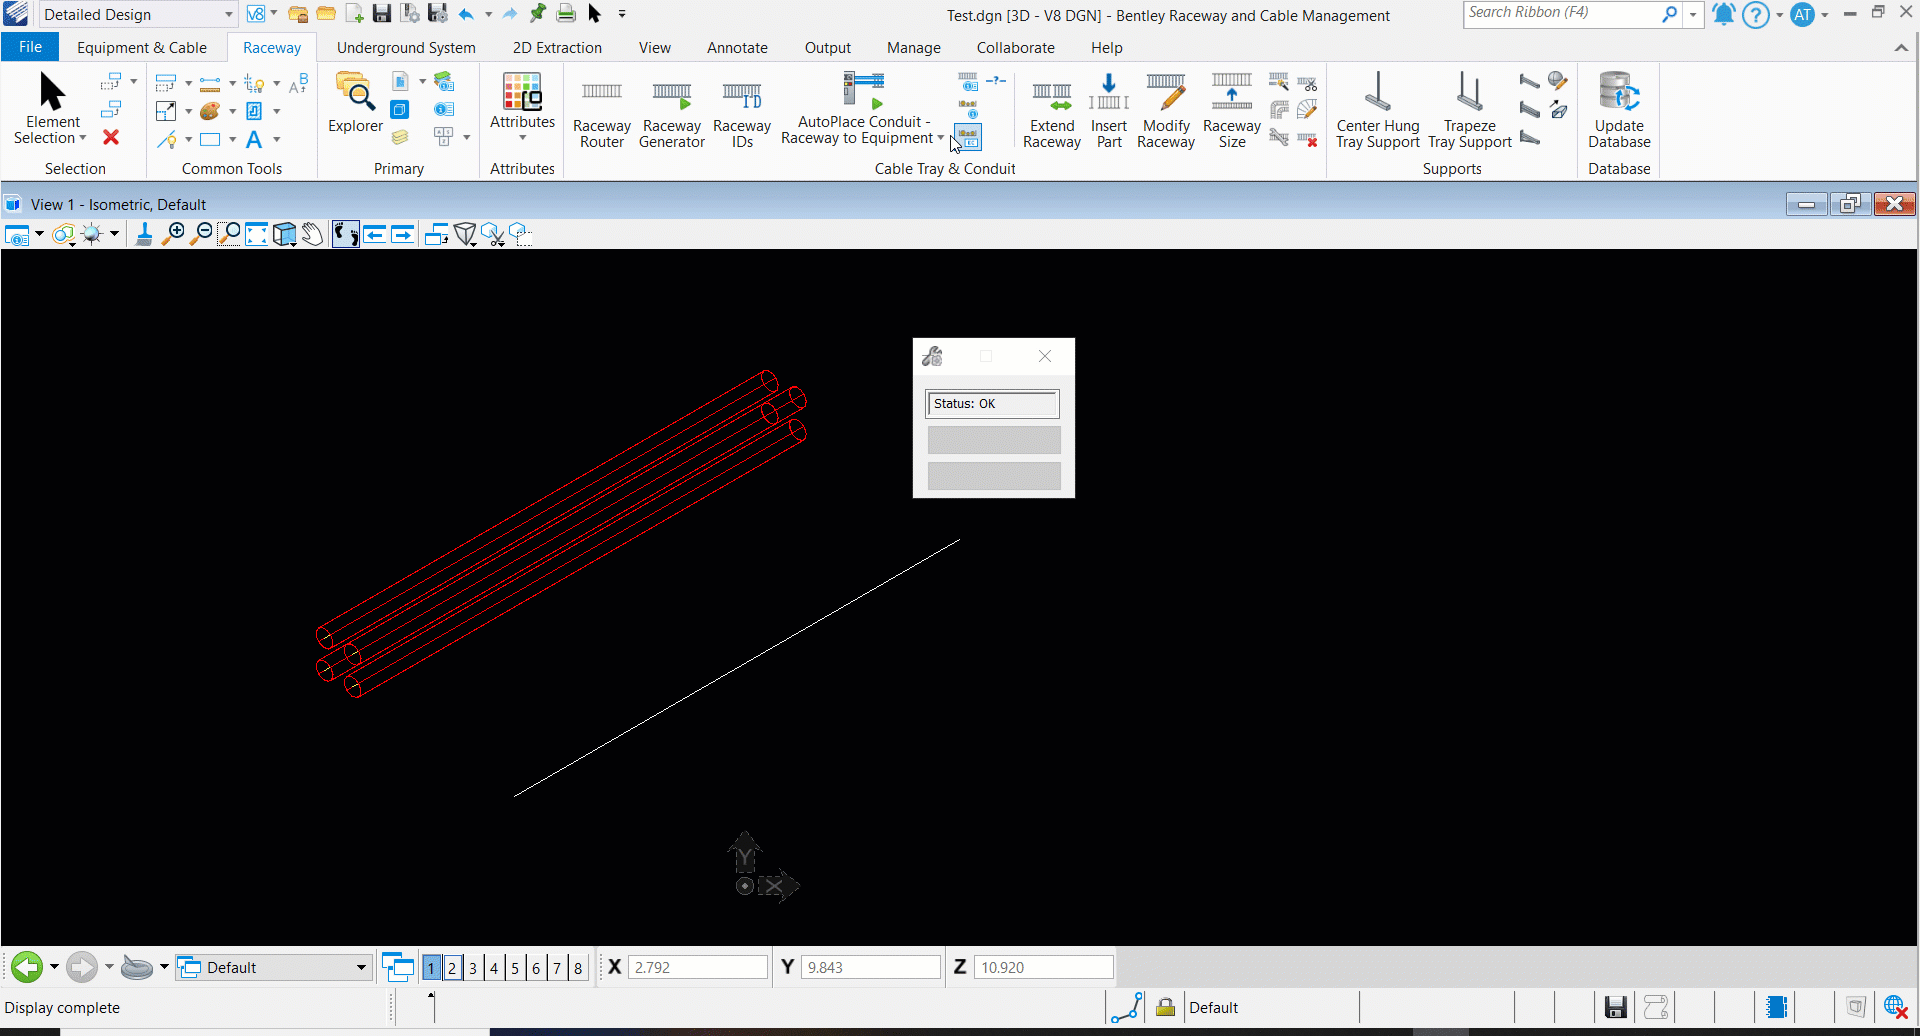Image resolution: width=1920 pixels, height=1036 pixels.
Task: Expand the Attributes dropdown arrow
Action: pos(522,138)
